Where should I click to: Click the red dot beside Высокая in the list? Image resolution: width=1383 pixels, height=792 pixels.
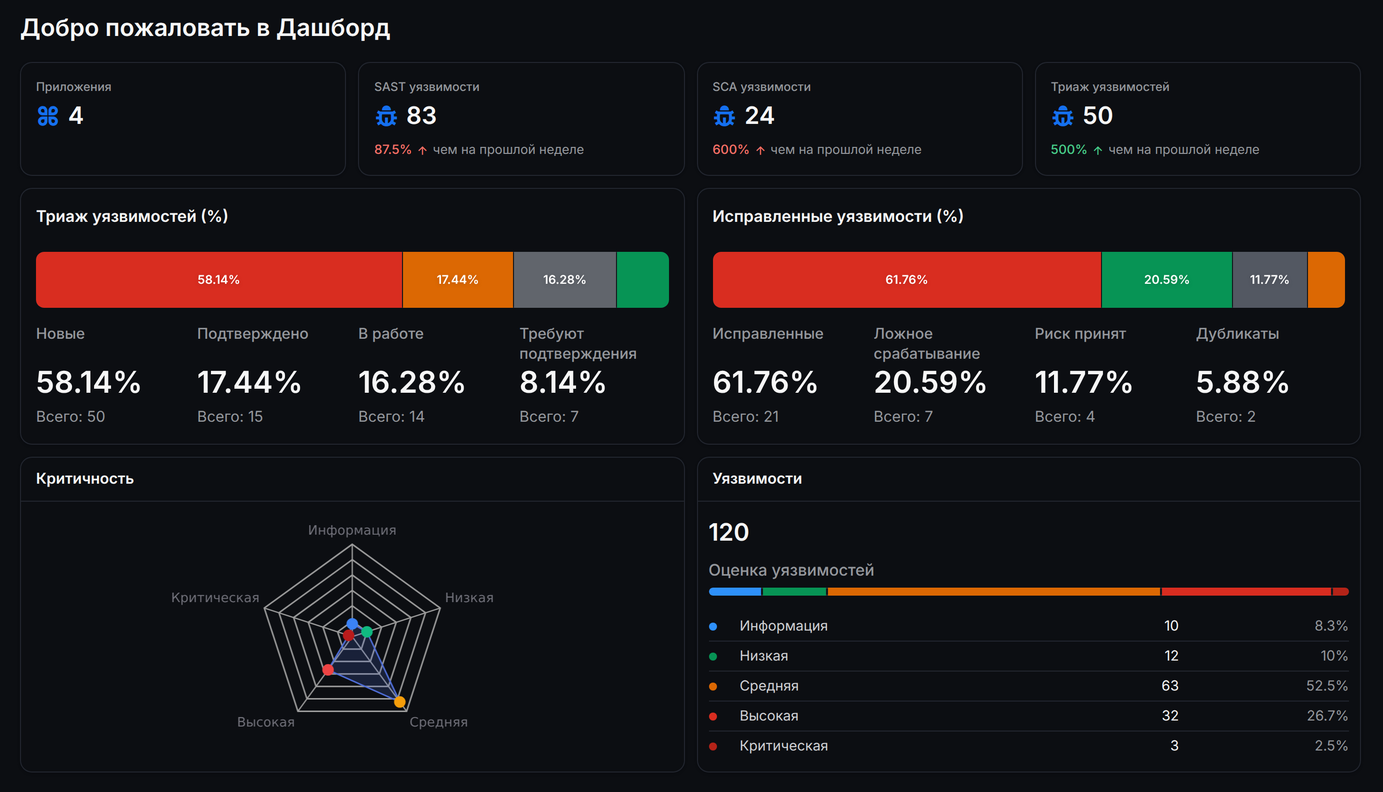tap(713, 717)
